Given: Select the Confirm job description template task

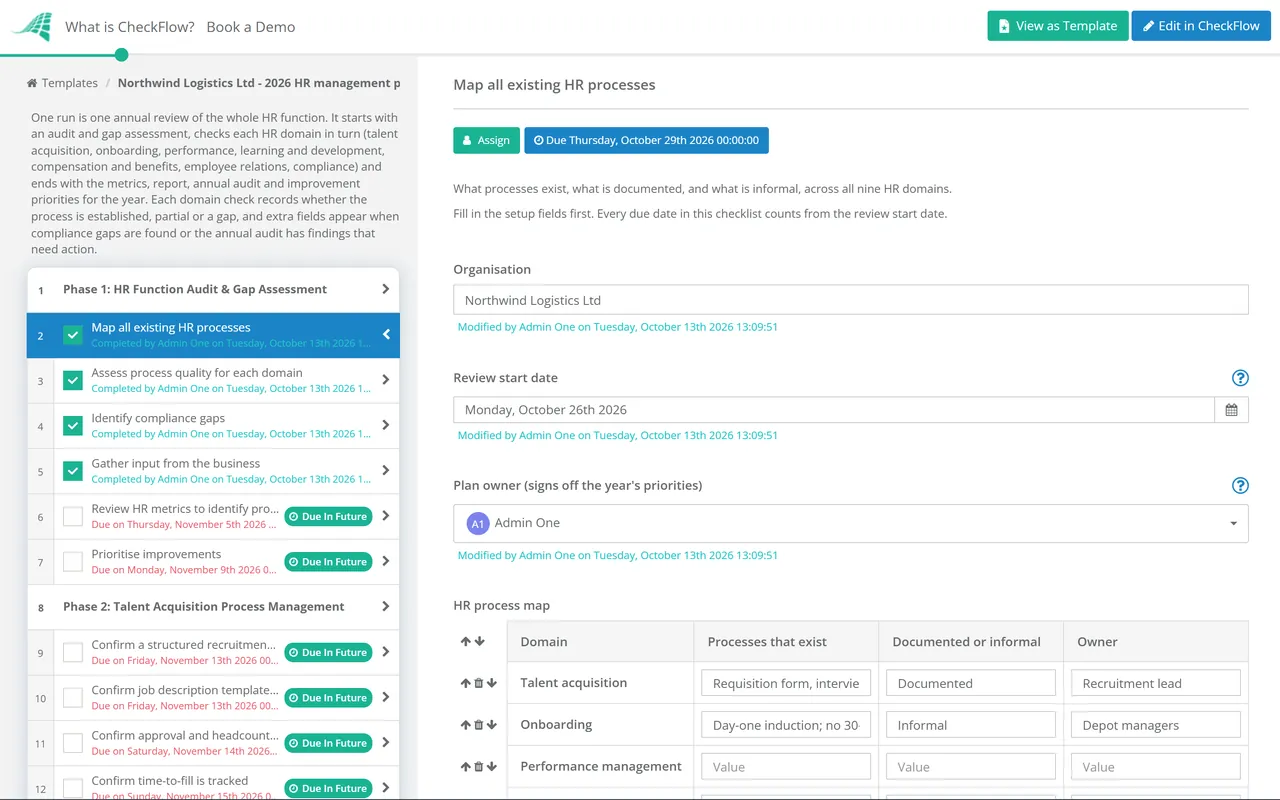Looking at the screenshot, I should tap(213, 698).
